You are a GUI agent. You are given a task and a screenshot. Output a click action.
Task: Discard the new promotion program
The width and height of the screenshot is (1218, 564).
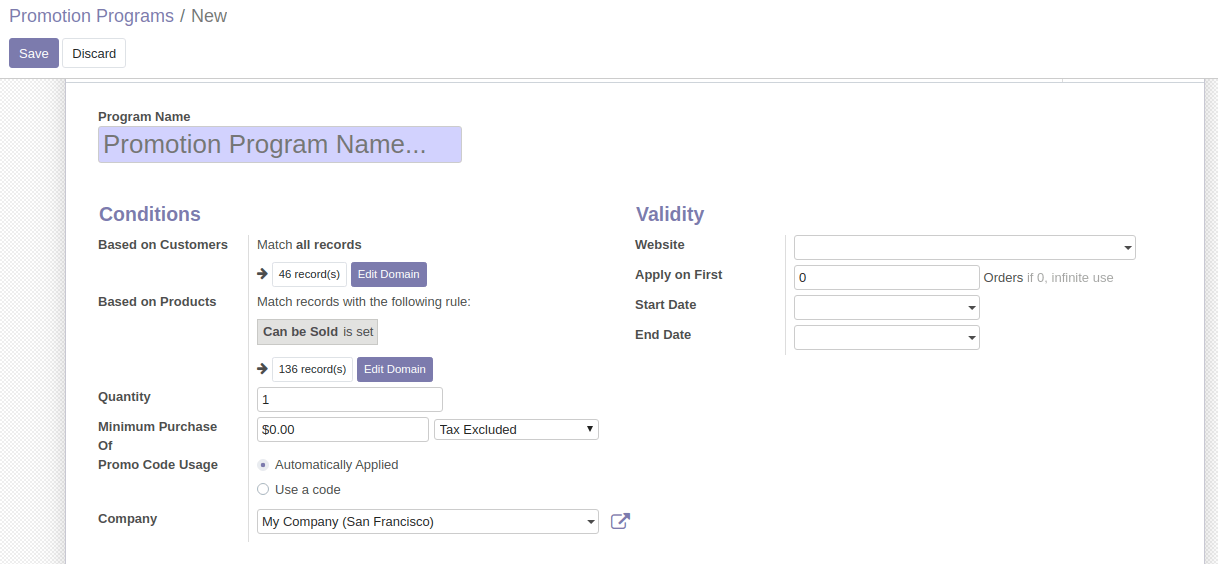click(94, 53)
